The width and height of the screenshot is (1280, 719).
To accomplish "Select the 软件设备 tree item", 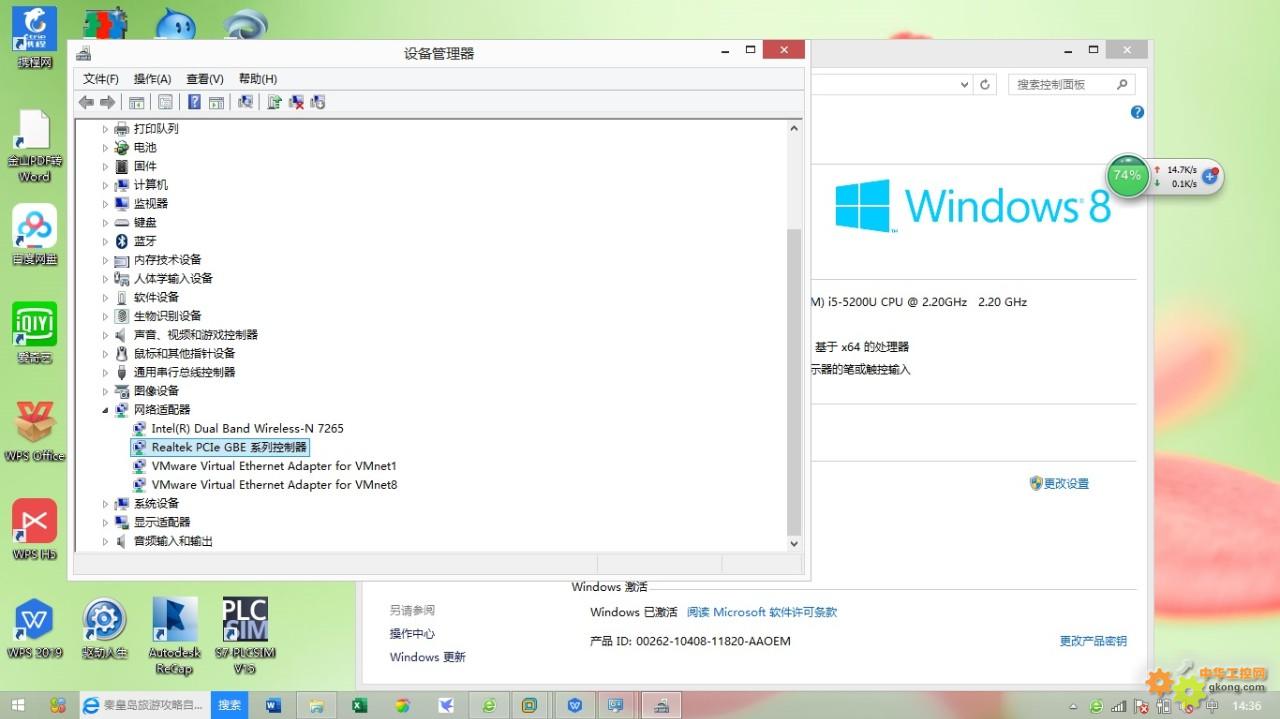I will click(156, 297).
